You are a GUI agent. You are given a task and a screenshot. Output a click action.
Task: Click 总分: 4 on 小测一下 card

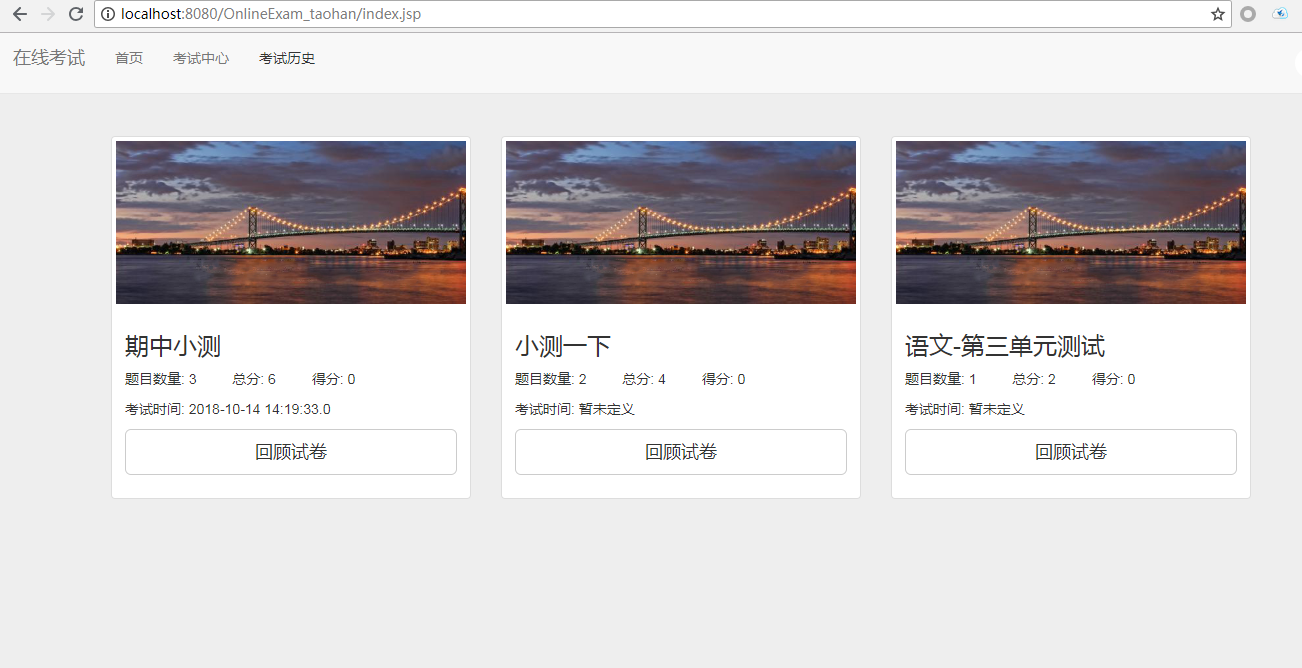coord(644,379)
